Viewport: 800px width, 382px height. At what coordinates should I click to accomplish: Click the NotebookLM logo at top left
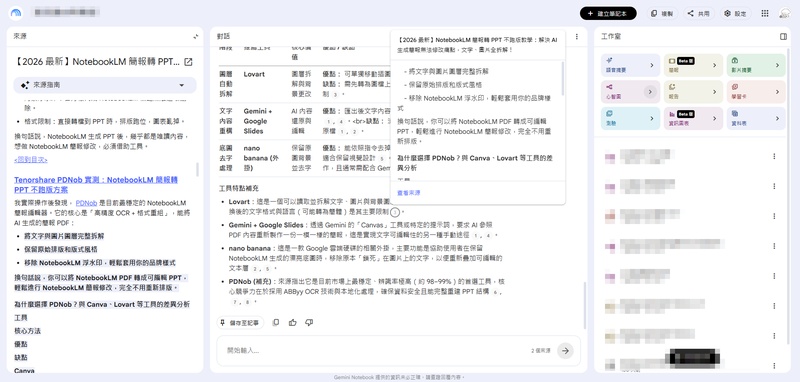point(16,13)
